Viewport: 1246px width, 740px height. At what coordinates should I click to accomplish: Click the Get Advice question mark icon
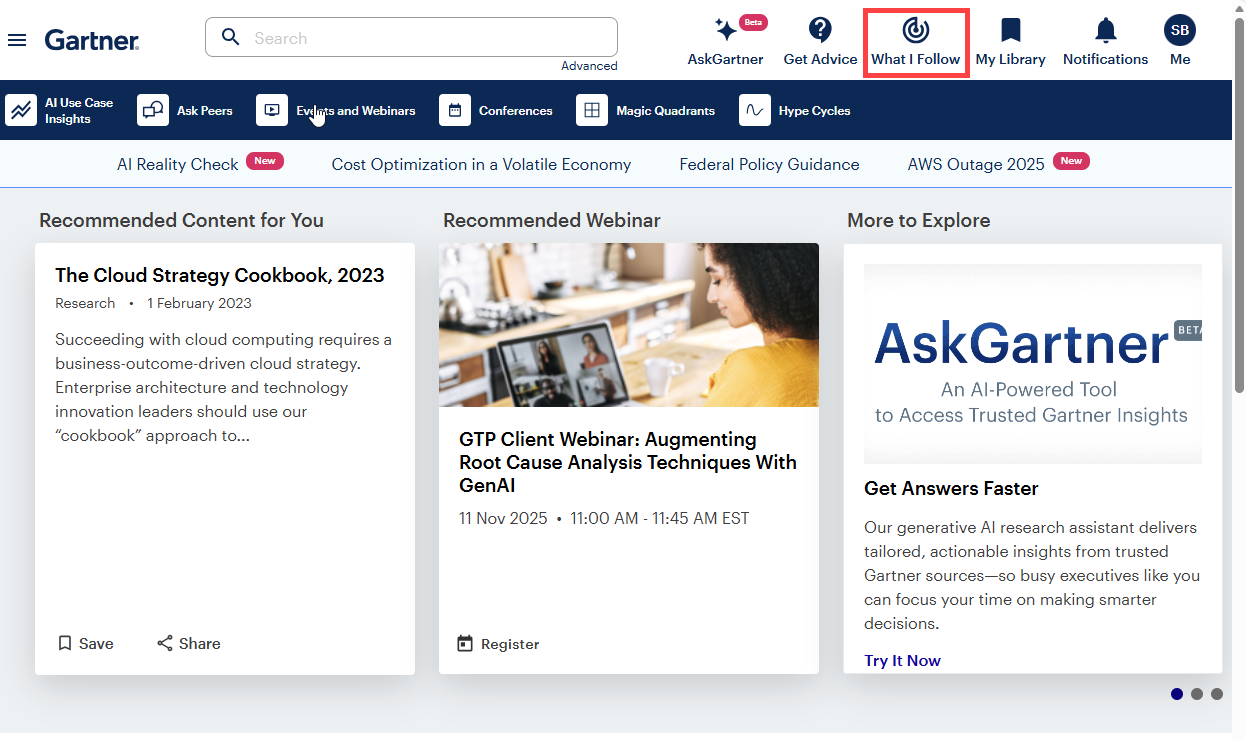pyautogui.click(x=820, y=30)
